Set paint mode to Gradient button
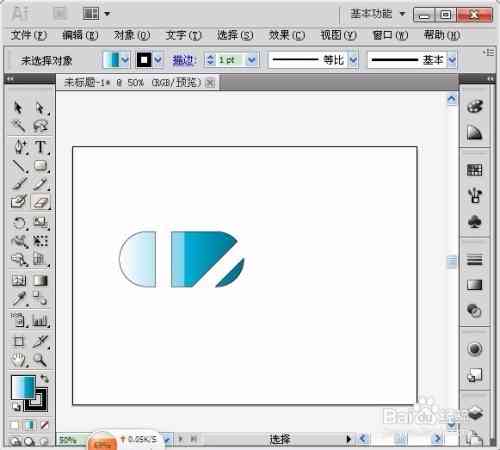Image resolution: width=500 pixels, height=450 pixels. click(29, 425)
